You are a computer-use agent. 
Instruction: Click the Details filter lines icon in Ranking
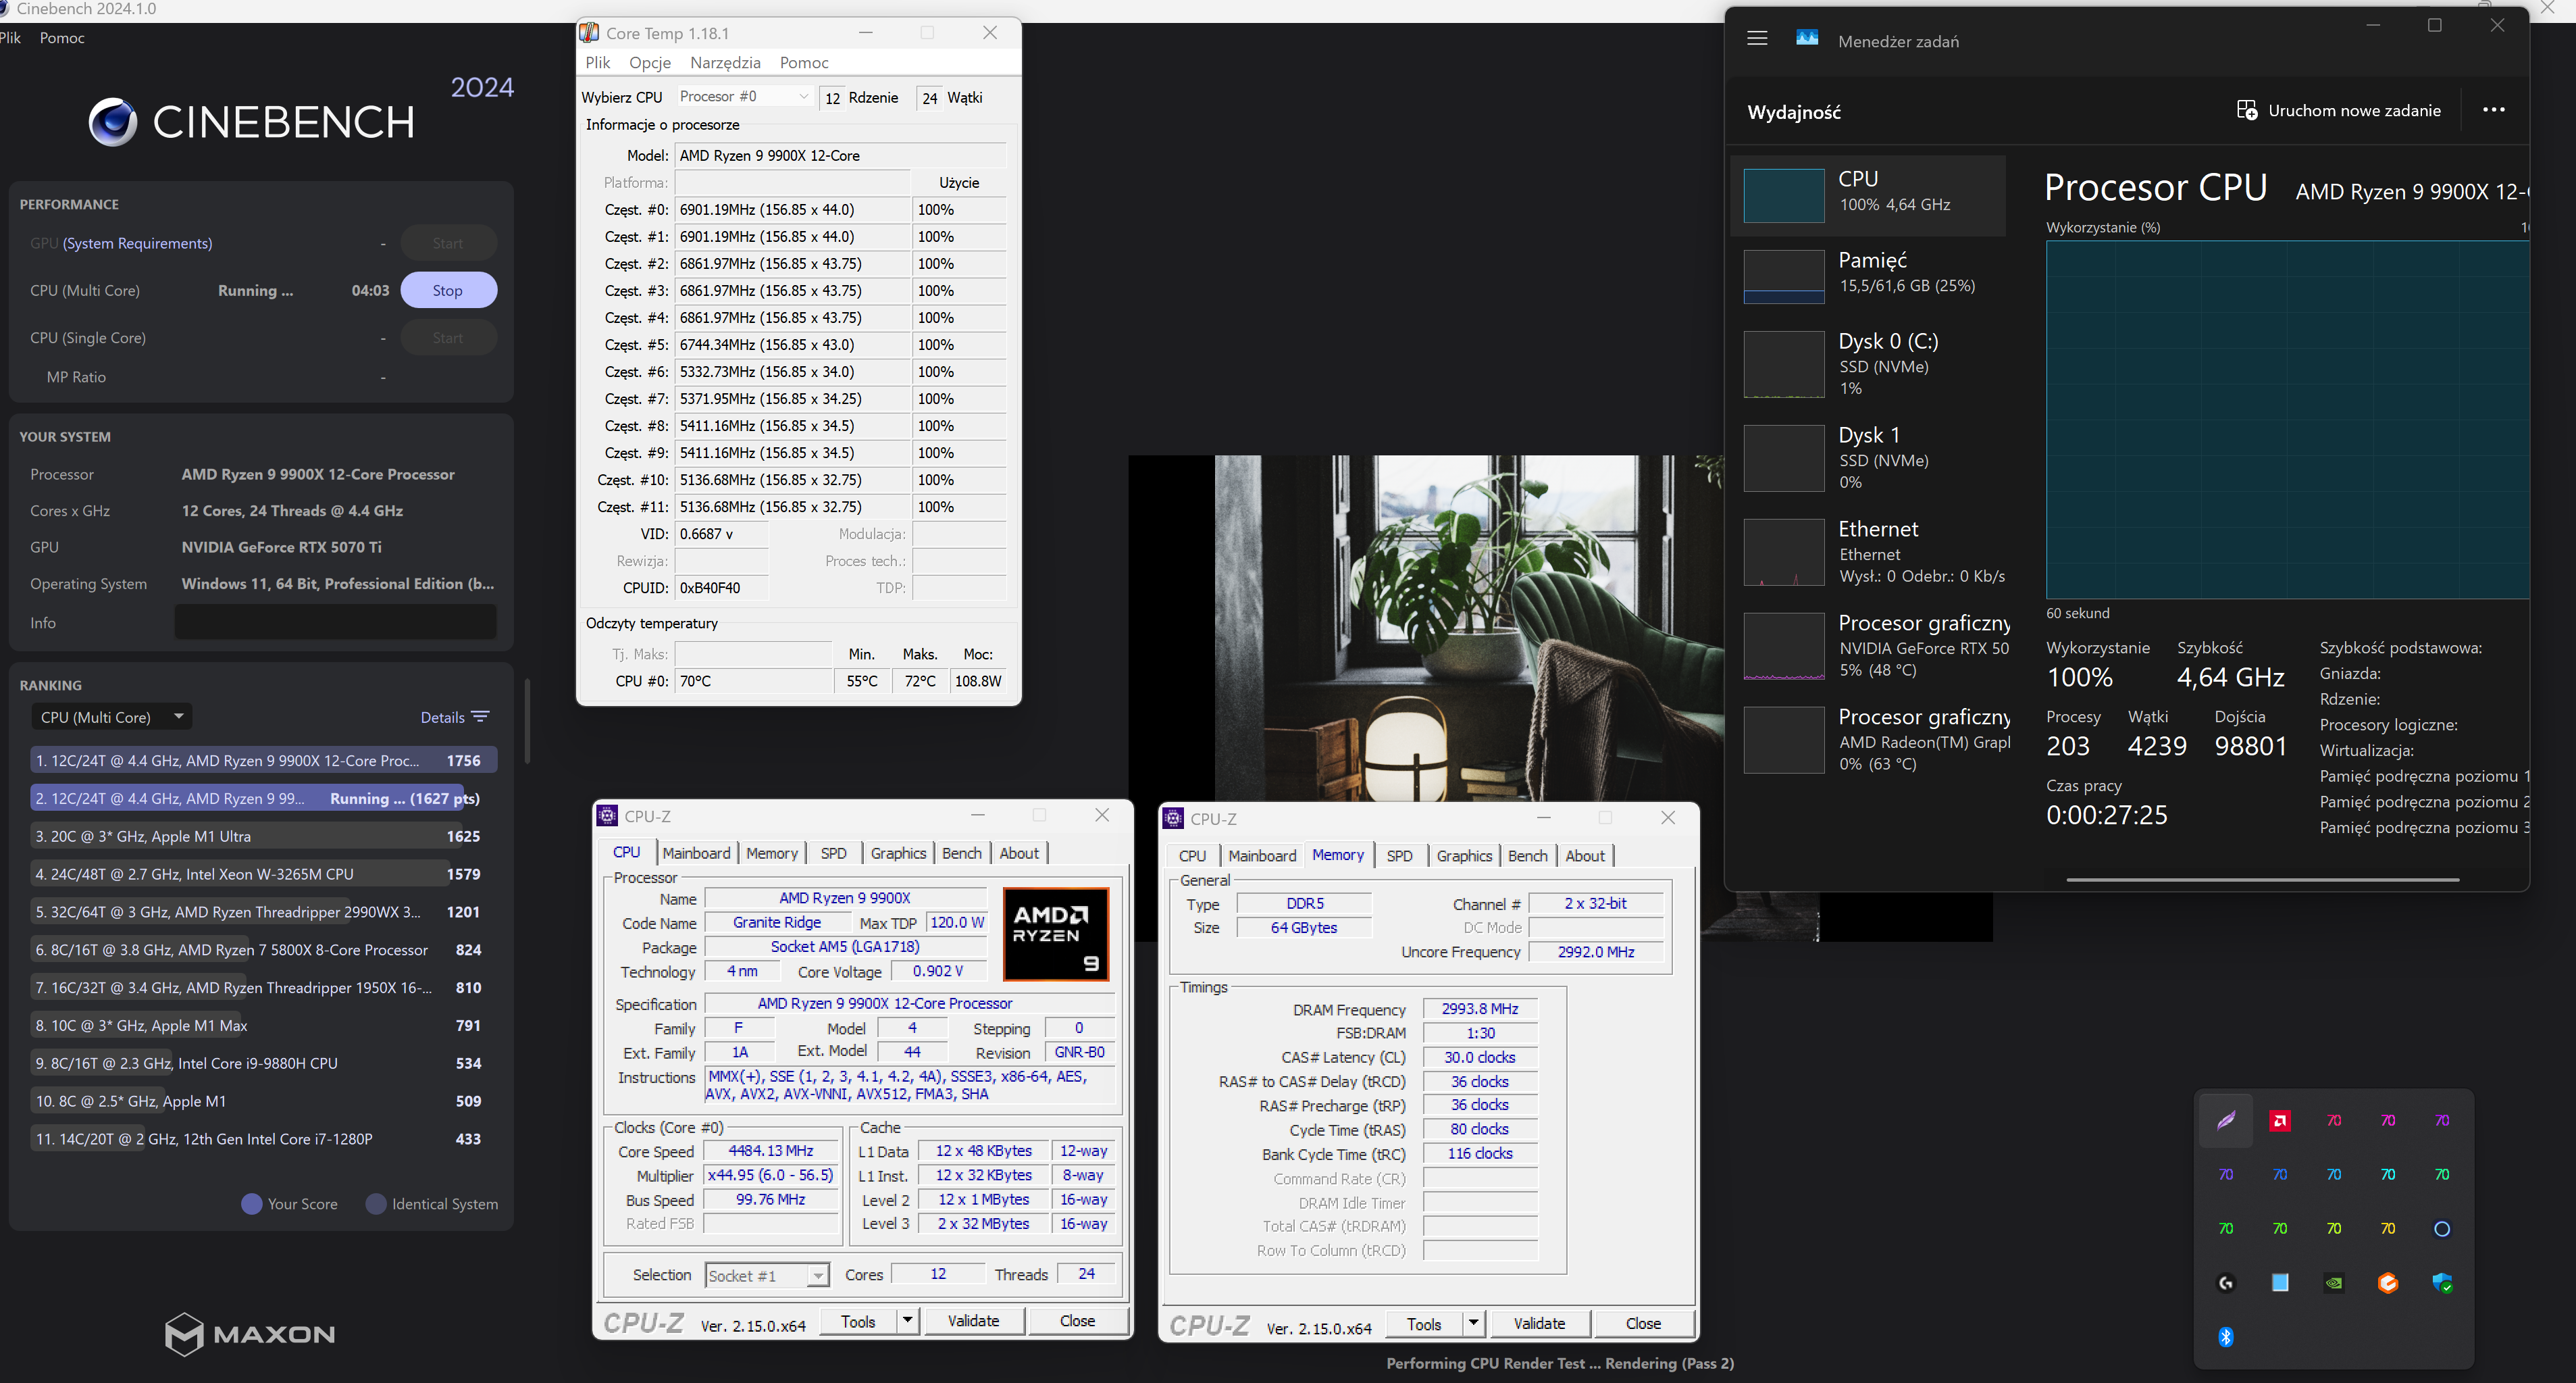(x=481, y=716)
